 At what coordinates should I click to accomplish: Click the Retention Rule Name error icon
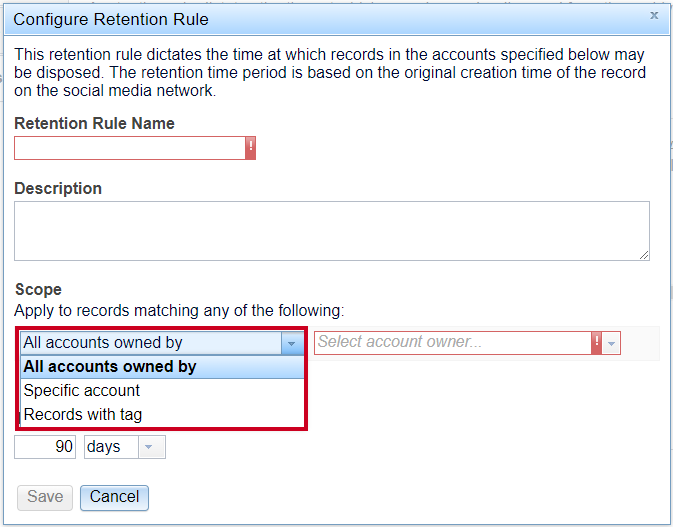[x=250, y=148]
